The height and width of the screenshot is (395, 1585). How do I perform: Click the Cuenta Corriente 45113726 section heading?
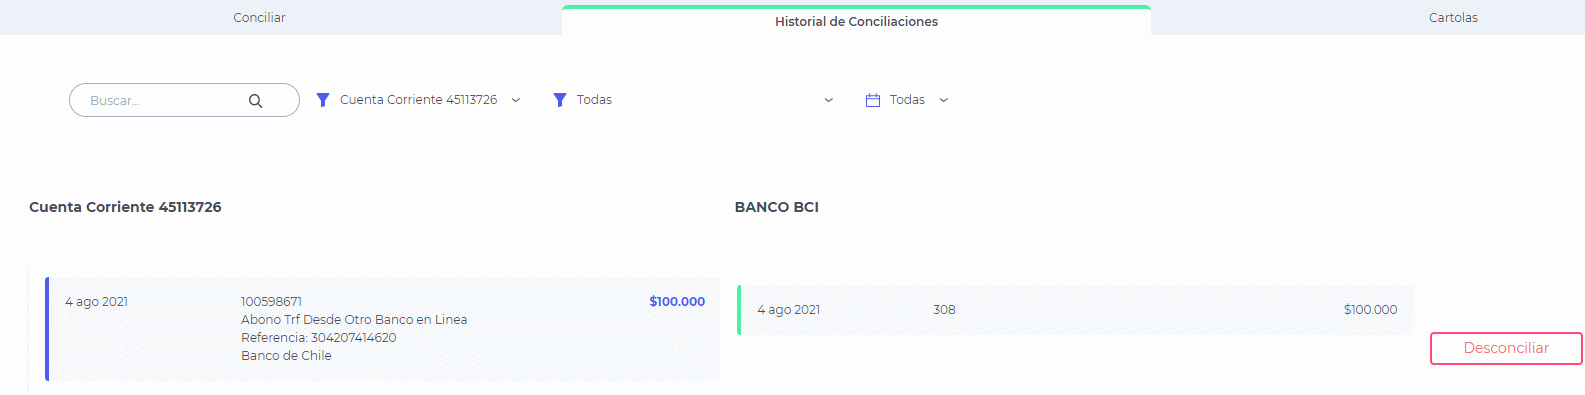(x=125, y=207)
